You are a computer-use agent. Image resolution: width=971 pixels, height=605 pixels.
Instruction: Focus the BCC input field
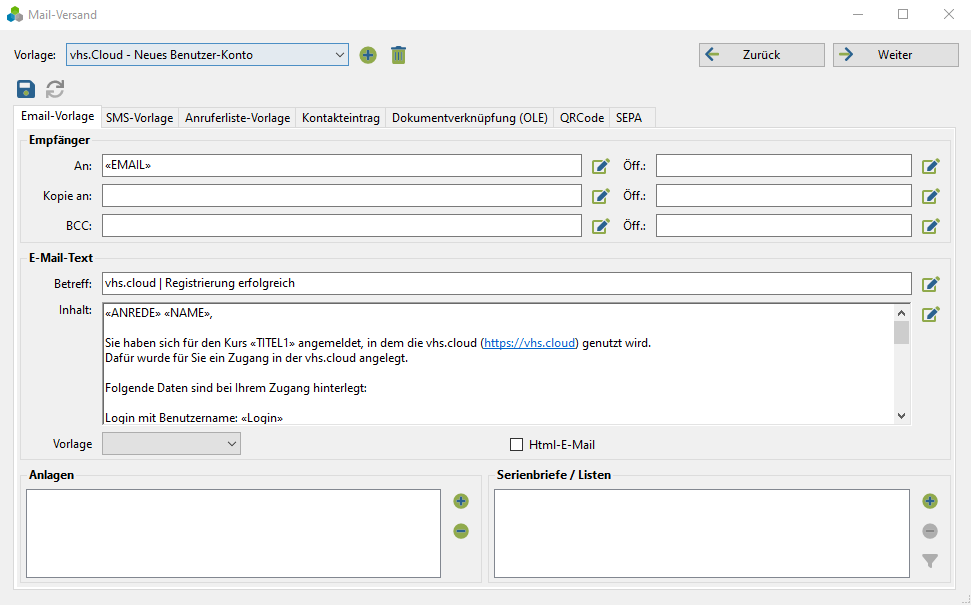click(x=342, y=225)
